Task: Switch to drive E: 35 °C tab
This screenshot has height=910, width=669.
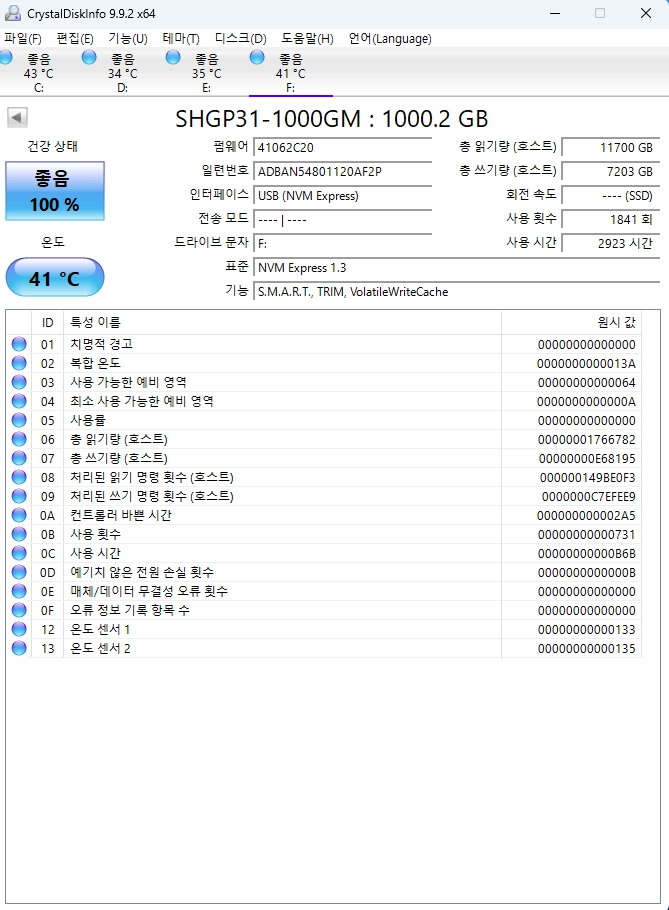Action: pos(207,73)
